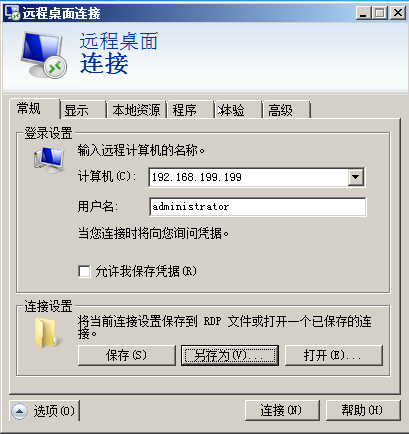Click the 另存为 button
Viewport: 409px width, 434px height.
pyautogui.click(x=230, y=355)
